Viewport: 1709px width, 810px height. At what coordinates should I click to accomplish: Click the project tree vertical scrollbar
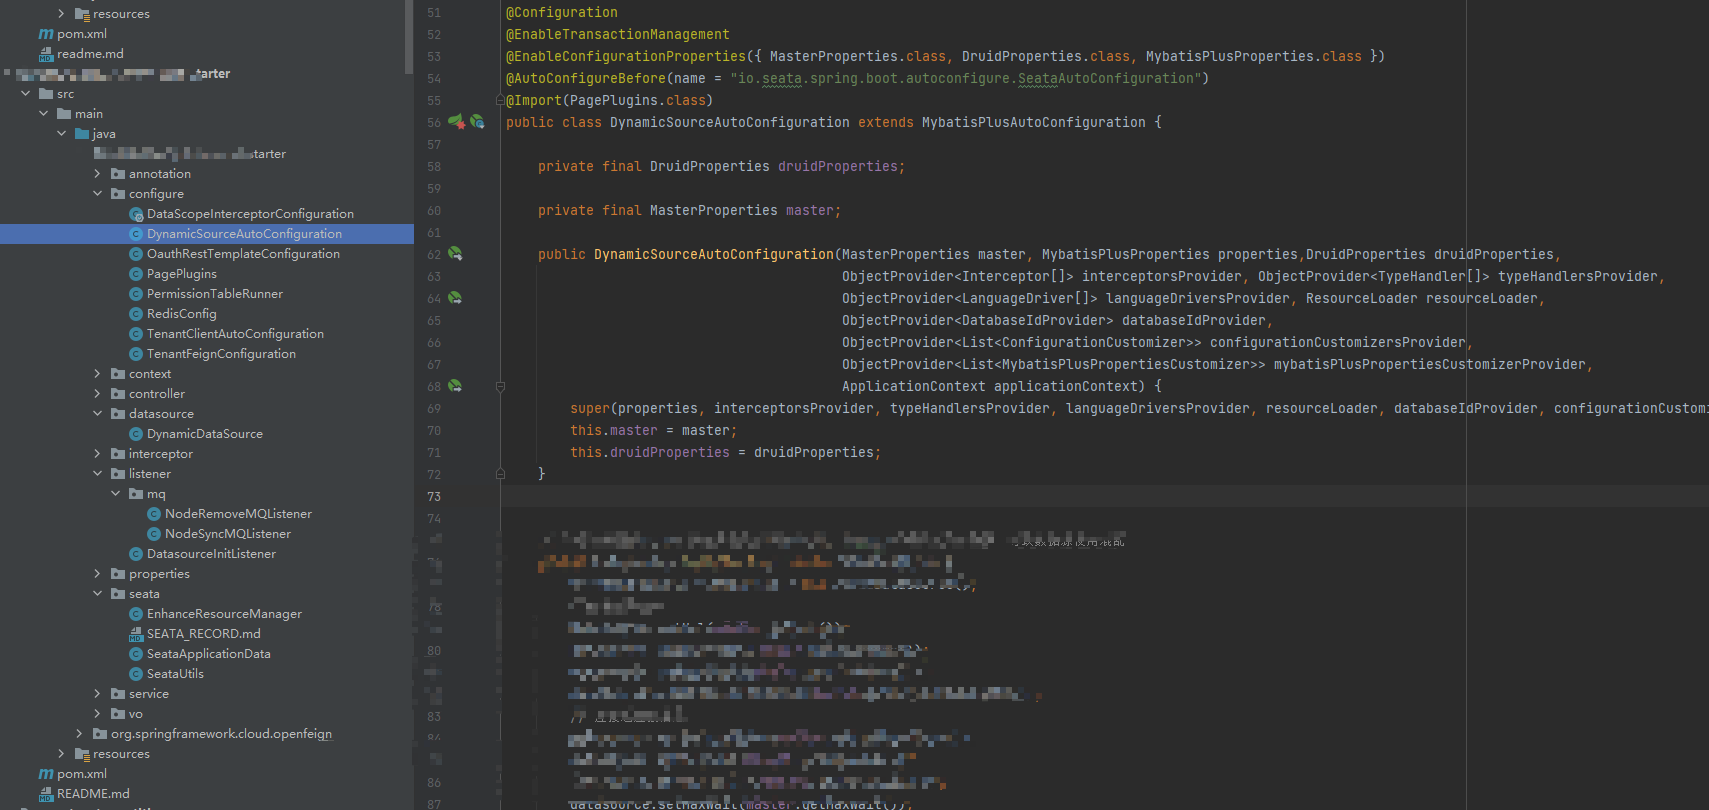pyautogui.click(x=409, y=37)
